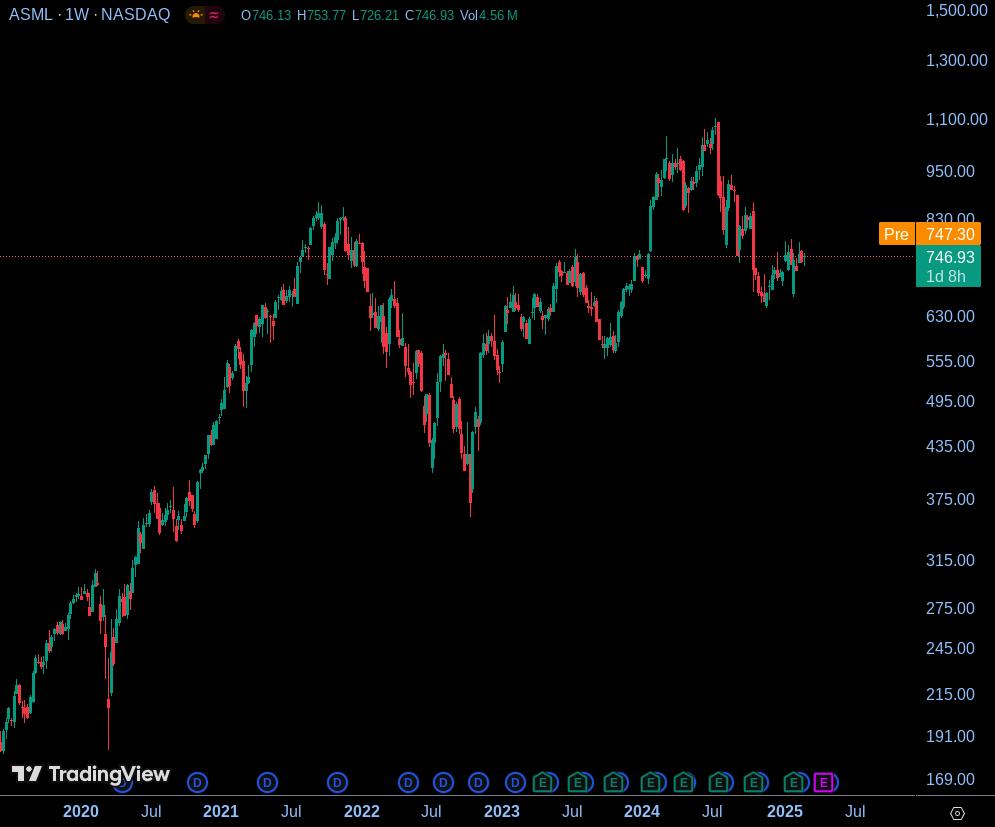Open dividend marker just before 2022 label
Screen dimensions: 995x827
337,783
